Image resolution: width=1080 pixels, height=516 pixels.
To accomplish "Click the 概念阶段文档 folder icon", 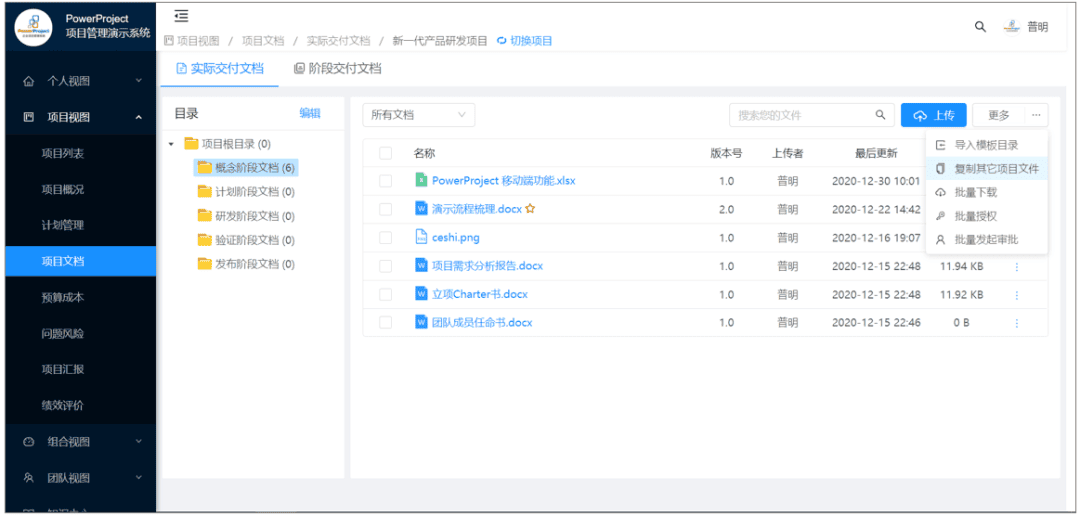I will point(204,167).
